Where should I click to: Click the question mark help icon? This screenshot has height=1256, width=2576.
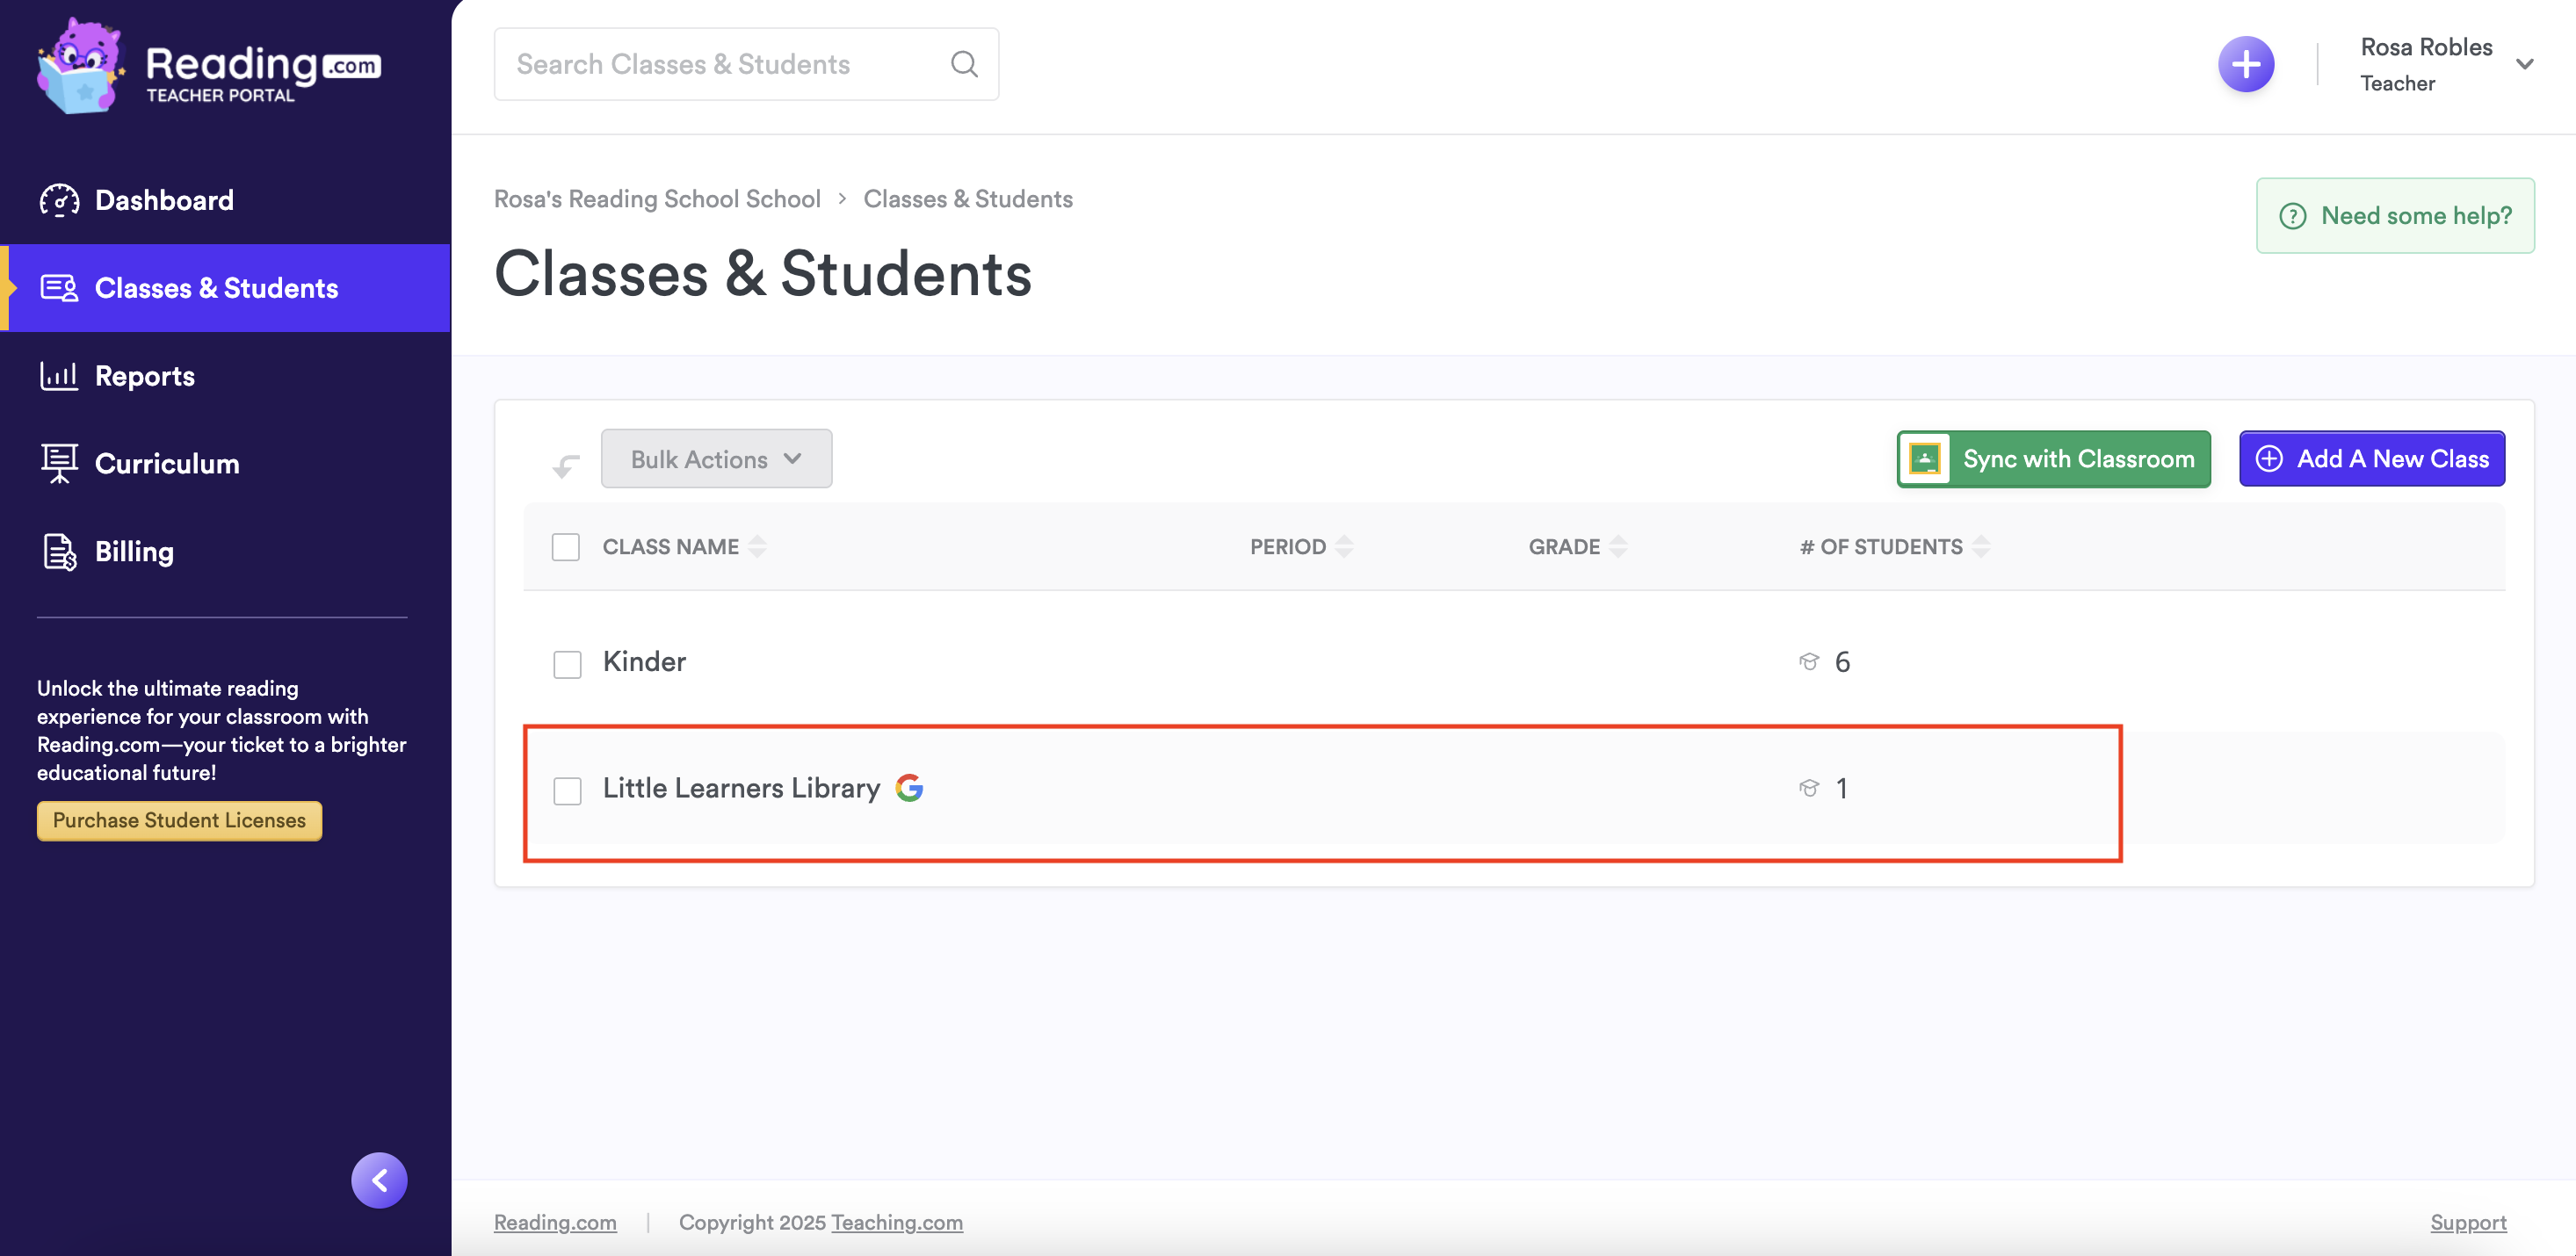2292,216
